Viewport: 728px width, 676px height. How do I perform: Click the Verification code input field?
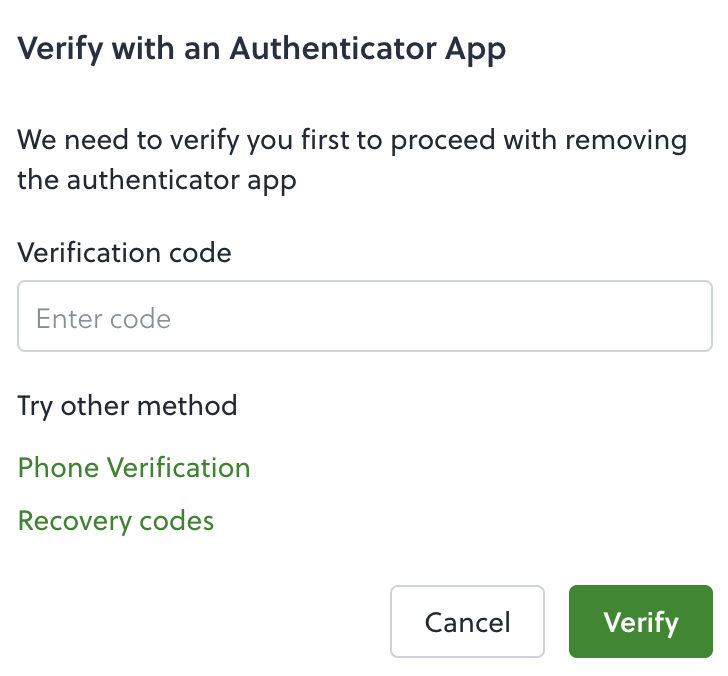[x=364, y=316]
